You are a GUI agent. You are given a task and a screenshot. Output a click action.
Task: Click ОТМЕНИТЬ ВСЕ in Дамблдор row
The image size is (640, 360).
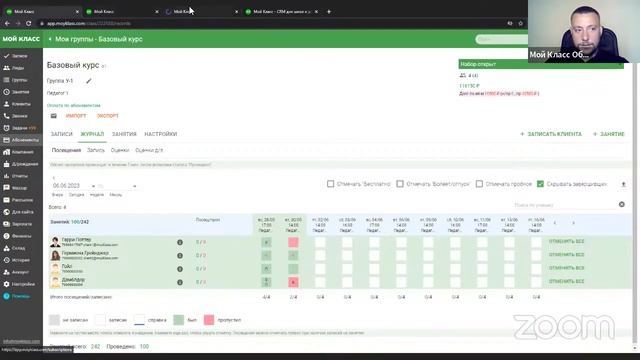tap(567, 282)
